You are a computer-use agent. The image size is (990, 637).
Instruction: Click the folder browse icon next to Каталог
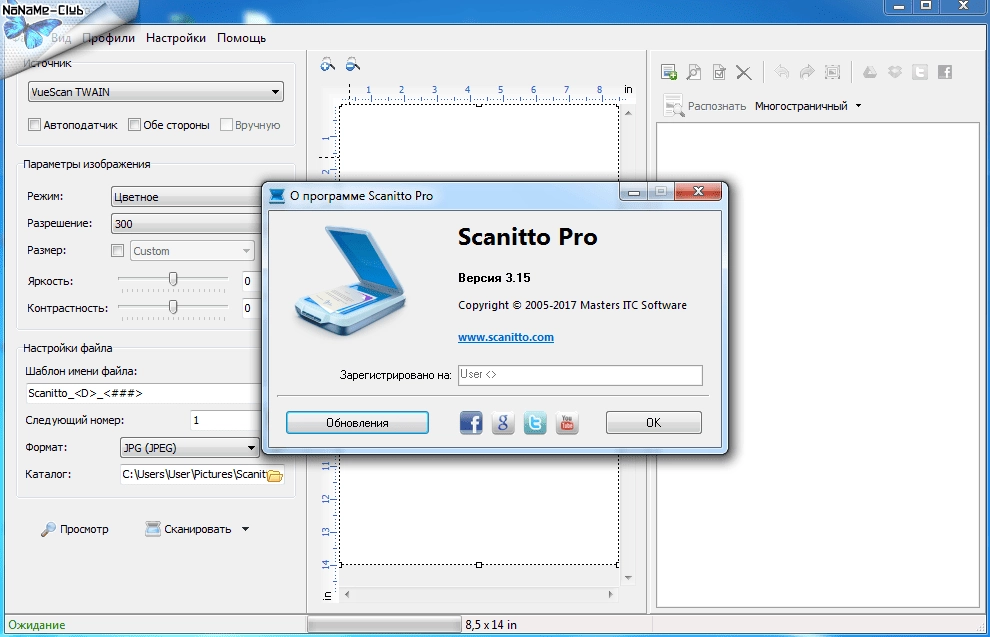(x=275, y=475)
